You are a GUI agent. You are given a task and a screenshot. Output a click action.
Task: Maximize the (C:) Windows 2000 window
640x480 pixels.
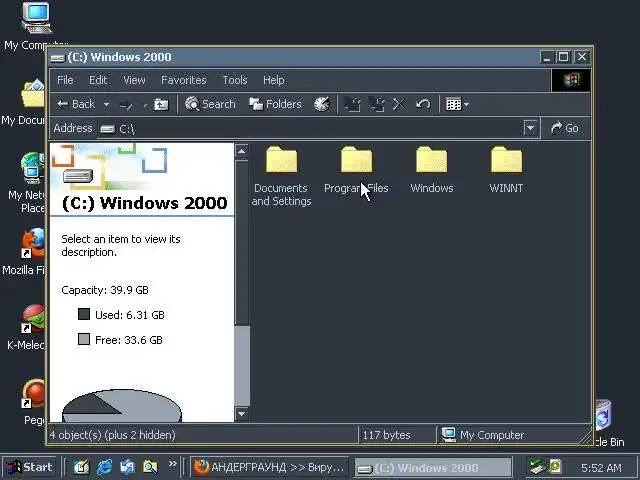point(564,57)
